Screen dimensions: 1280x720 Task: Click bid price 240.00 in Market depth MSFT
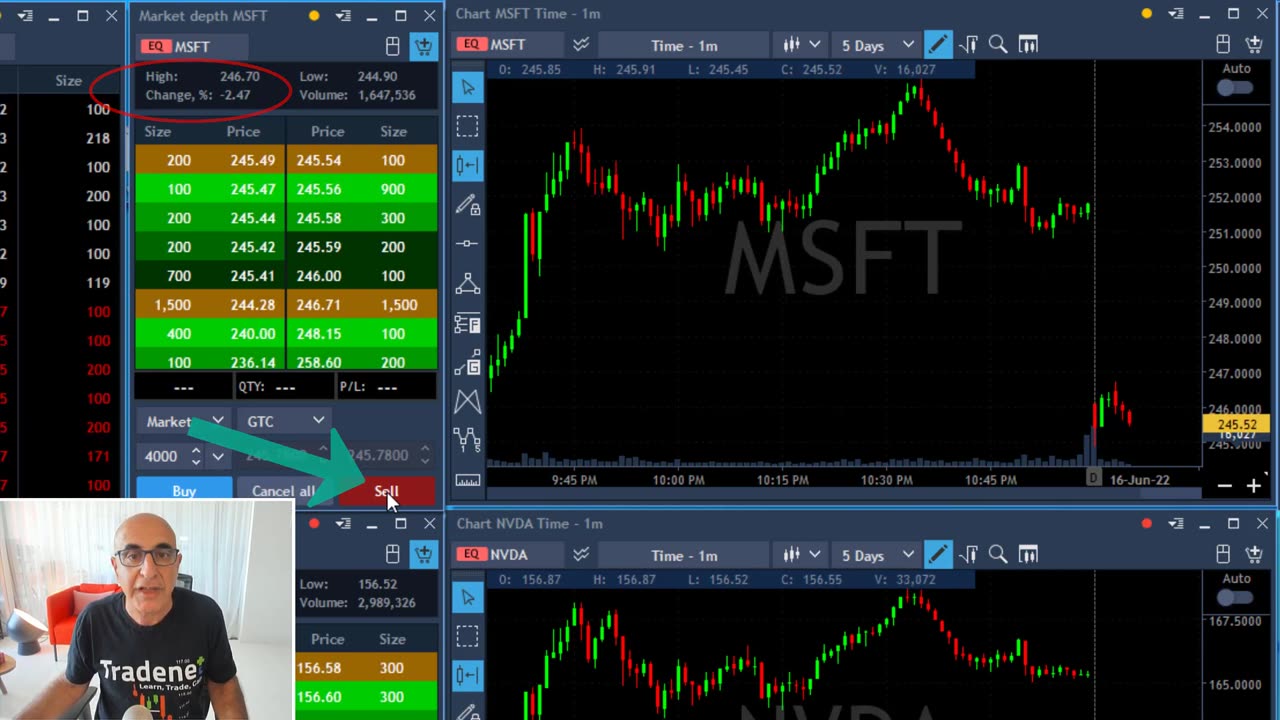pyautogui.click(x=252, y=333)
